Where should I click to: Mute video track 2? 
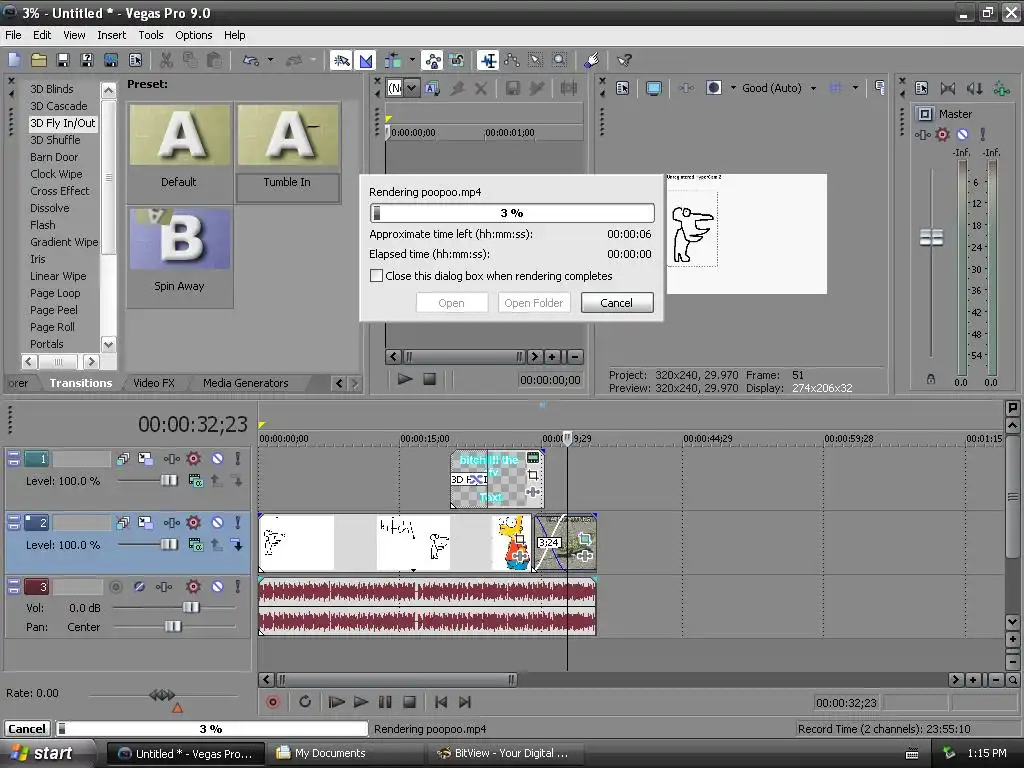point(217,522)
